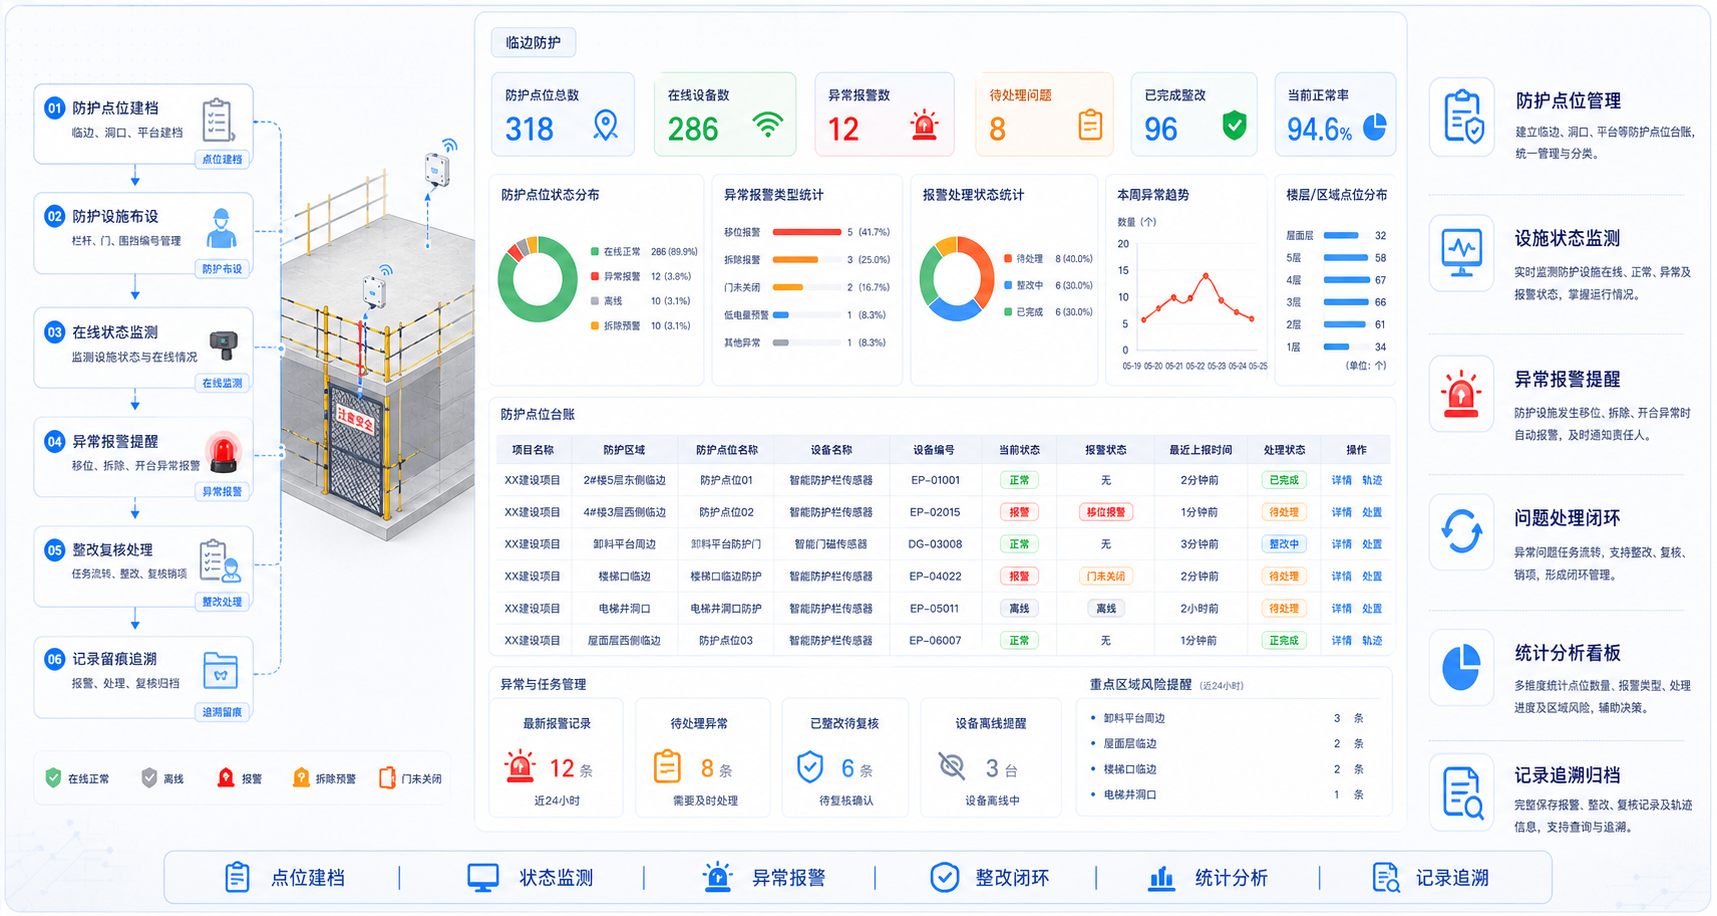This screenshot has width=1717, height=916.
Task: Click the worker icon in step 02 防护设施布设
Action: [x=221, y=229]
